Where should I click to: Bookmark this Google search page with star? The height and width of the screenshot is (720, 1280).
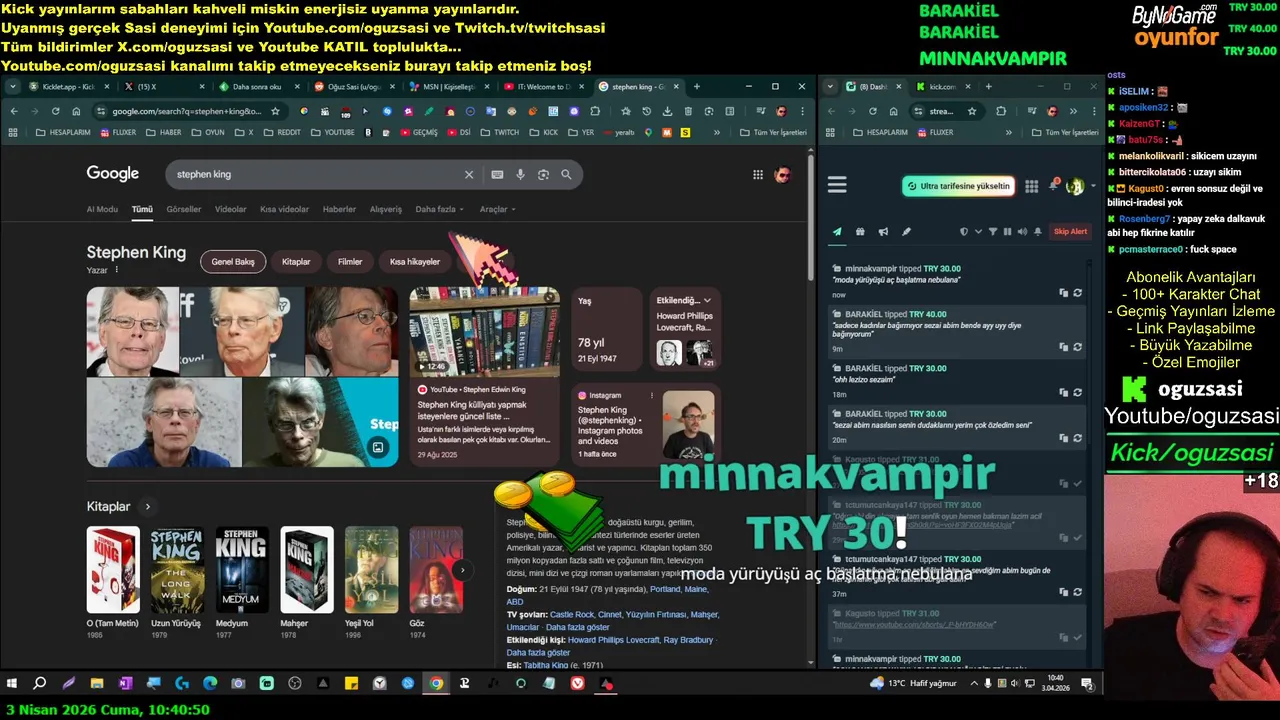pos(275,111)
